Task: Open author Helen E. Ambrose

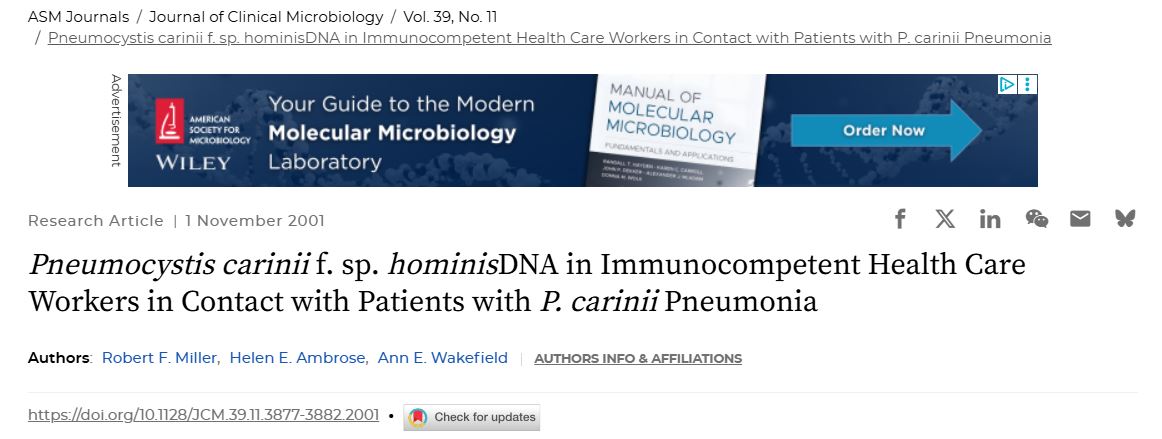Action: point(297,358)
